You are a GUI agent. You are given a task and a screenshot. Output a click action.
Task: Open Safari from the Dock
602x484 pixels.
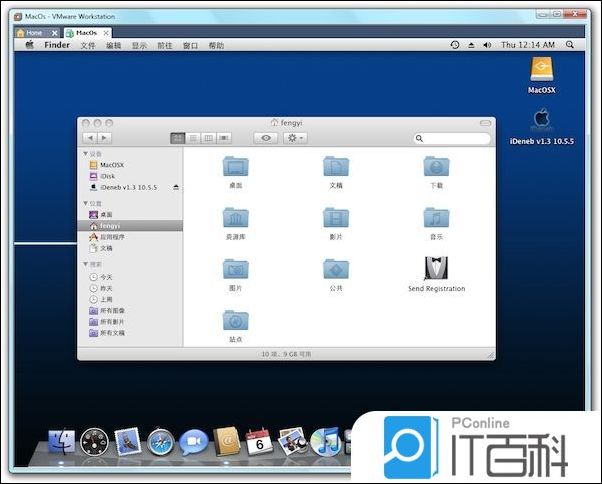161,441
